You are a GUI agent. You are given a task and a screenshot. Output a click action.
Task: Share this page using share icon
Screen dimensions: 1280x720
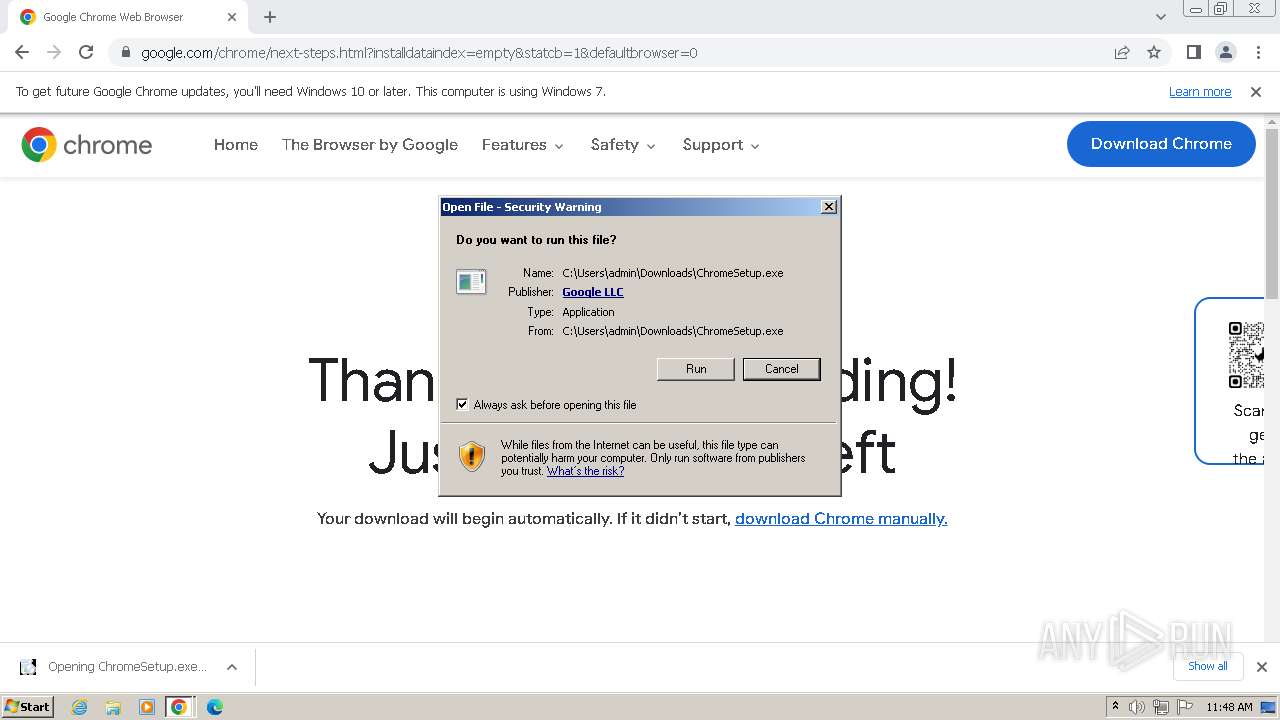tap(1122, 53)
